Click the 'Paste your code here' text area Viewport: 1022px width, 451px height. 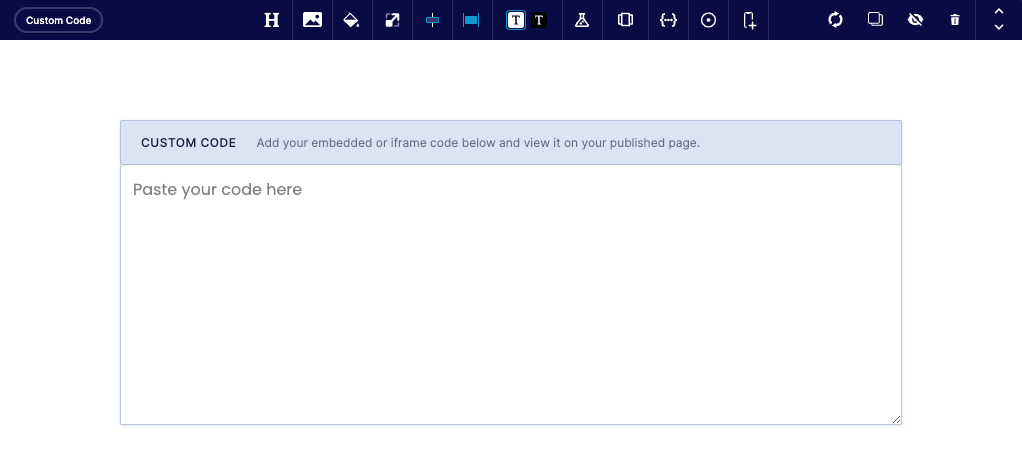point(510,295)
